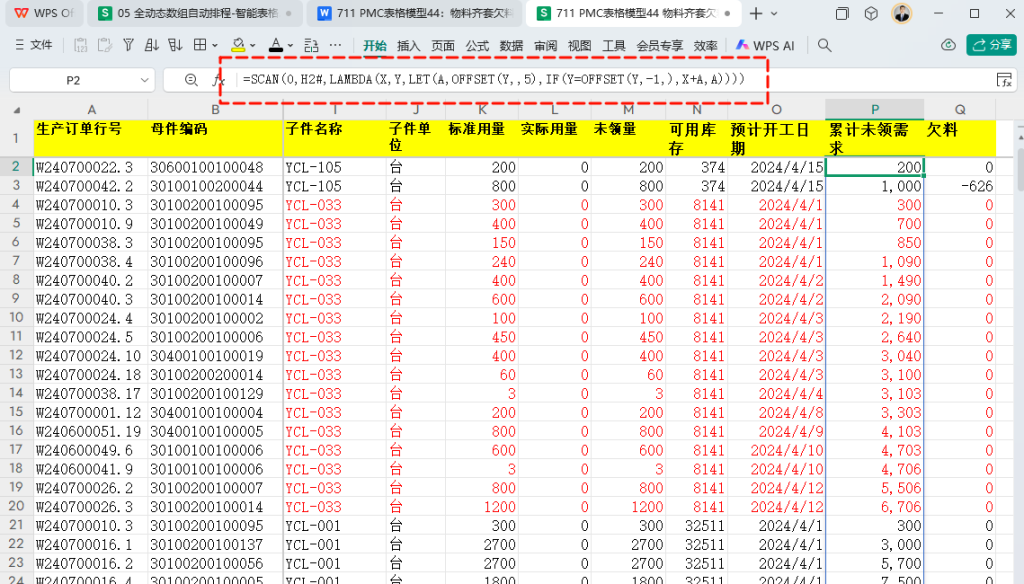Viewport: 1024px width, 584px height.
Task: Switch to the 视图 ribbon tab
Action: coord(579,46)
